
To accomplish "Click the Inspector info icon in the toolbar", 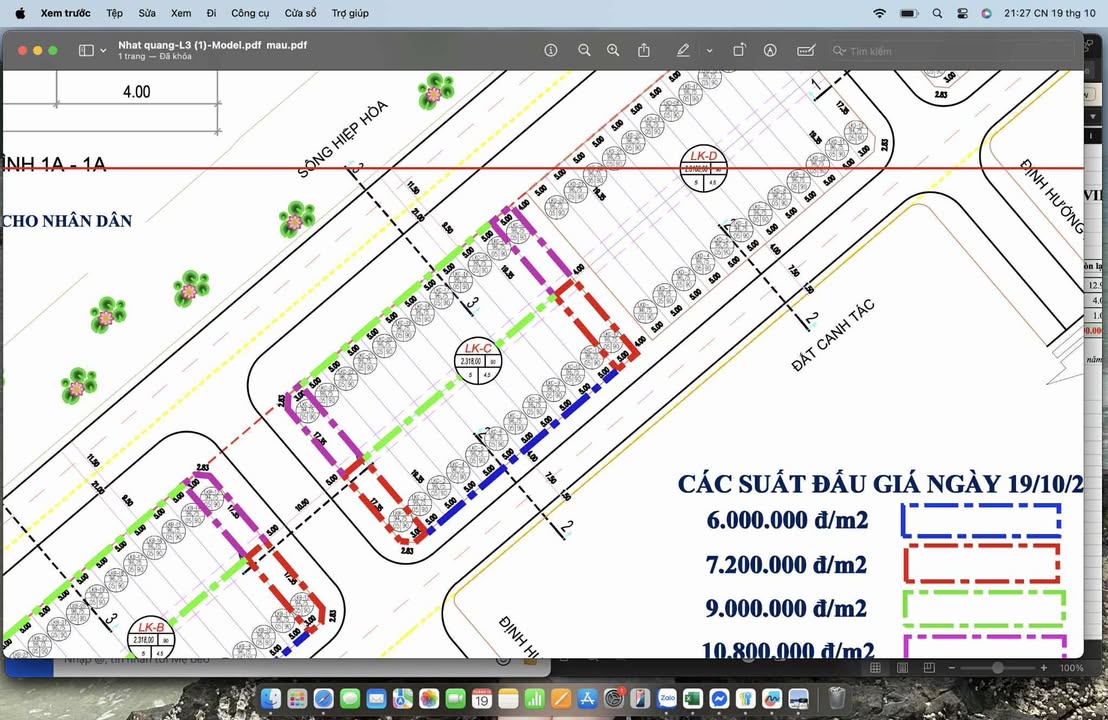I will [551, 50].
